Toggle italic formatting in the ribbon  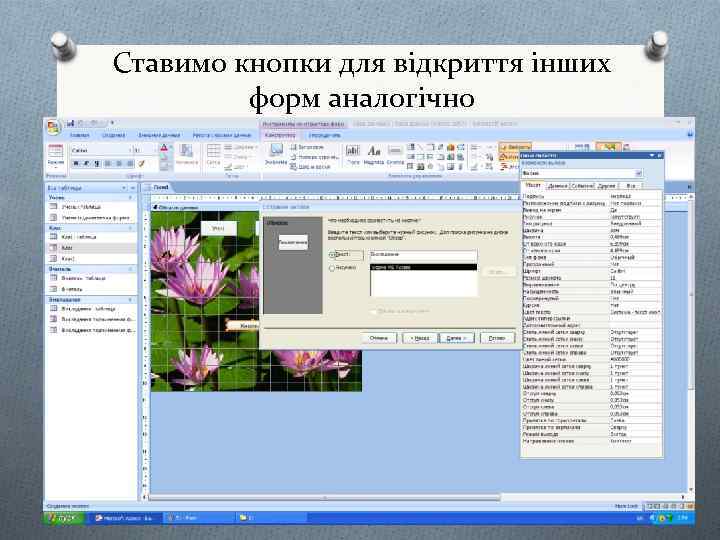86,163
